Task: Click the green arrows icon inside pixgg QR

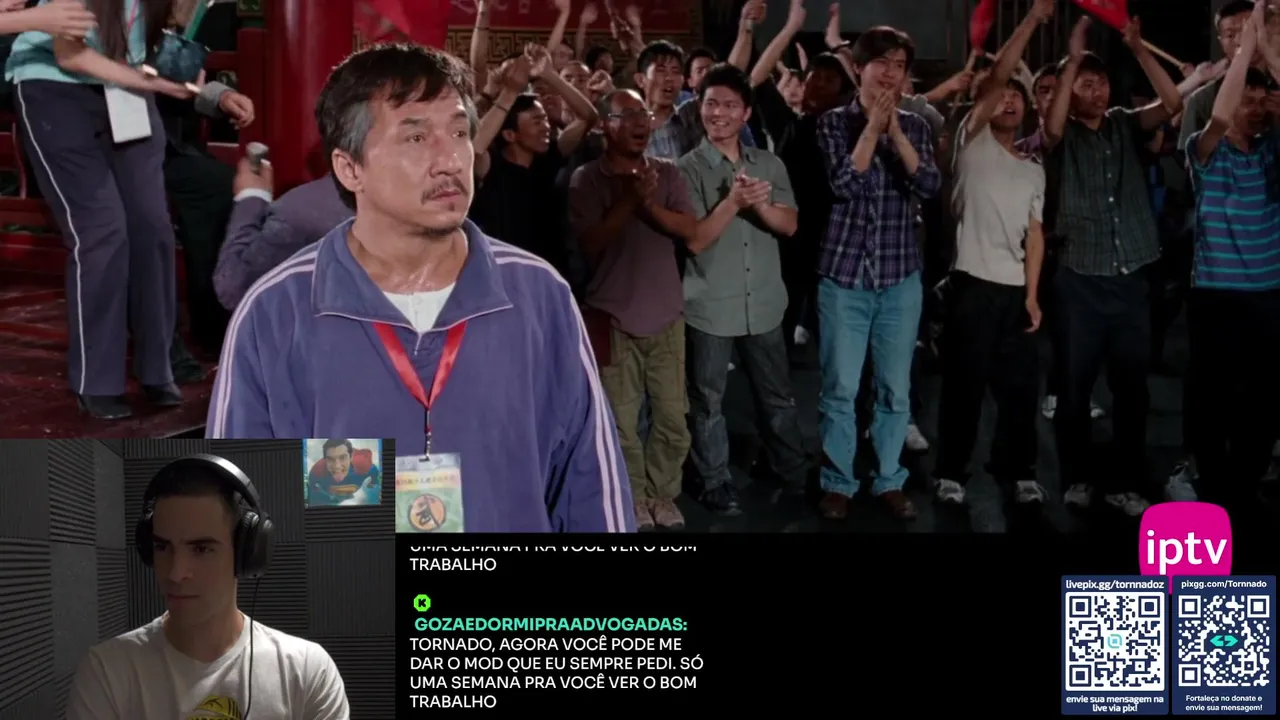Action: 1223,641
